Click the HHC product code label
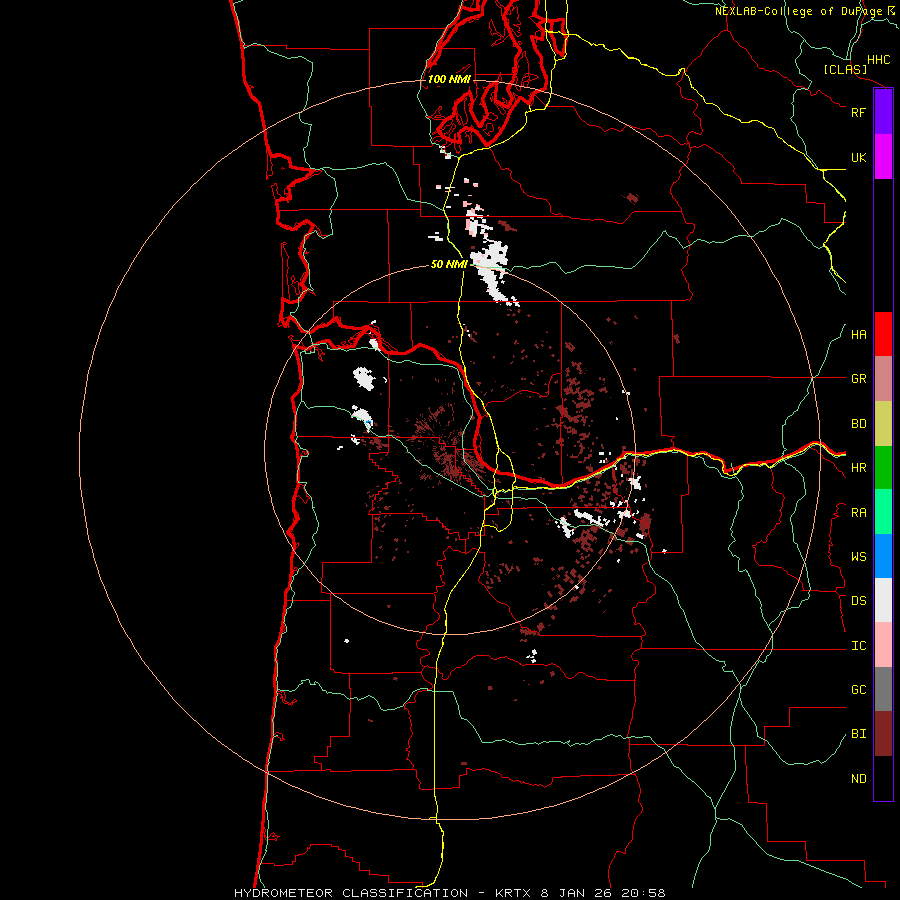The width and height of the screenshot is (900, 900). pyautogui.click(x=878, y=60)
